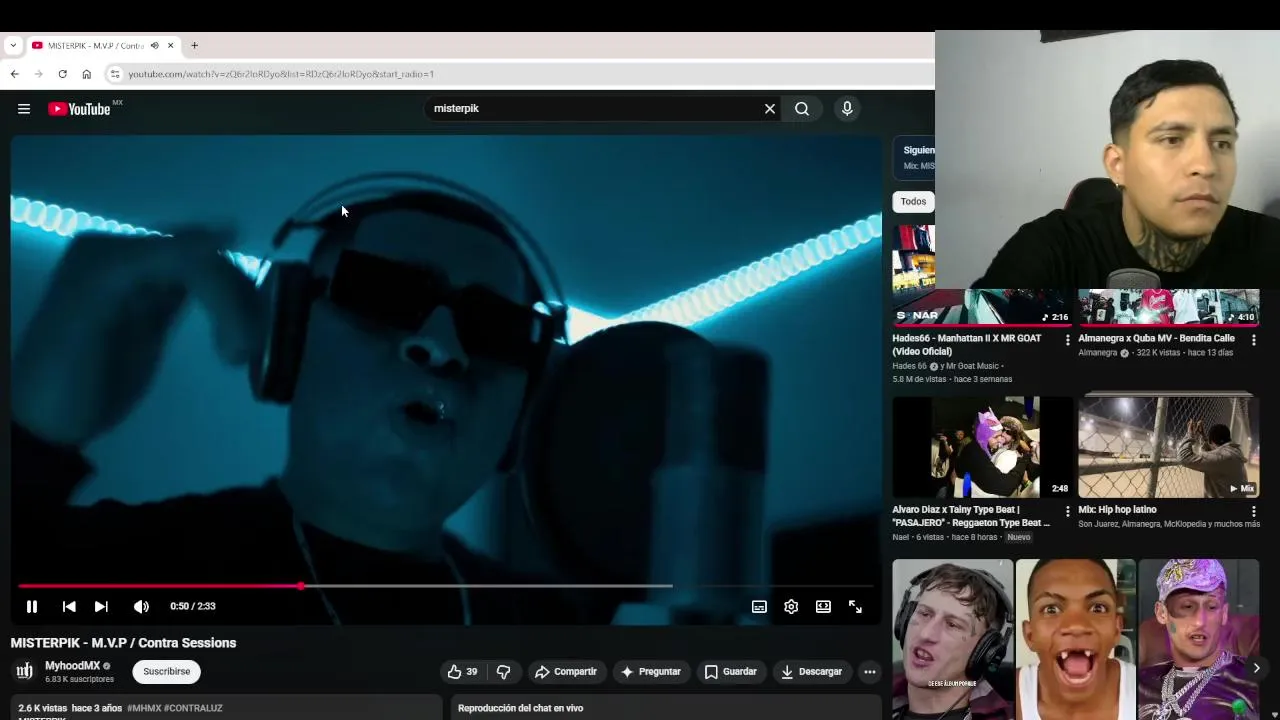Open the MyhoodMX channel avatar

[x=25, y=671]
